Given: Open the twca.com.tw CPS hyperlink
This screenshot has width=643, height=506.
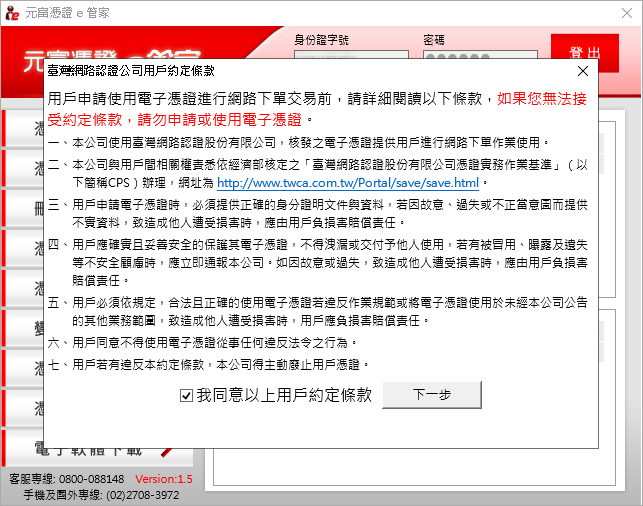Looking at the screenshot, I should (x=348, y=183).
